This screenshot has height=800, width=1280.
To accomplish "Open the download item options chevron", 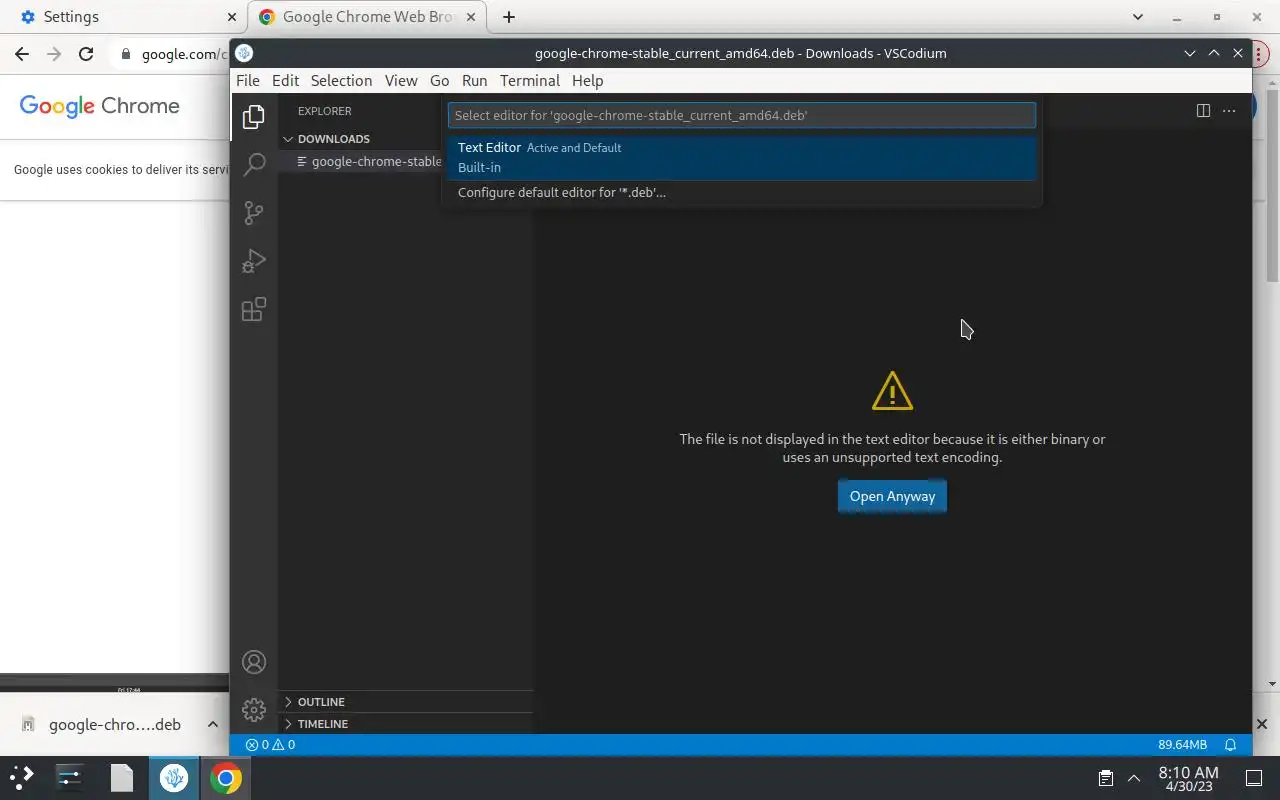I will point(212,724).
